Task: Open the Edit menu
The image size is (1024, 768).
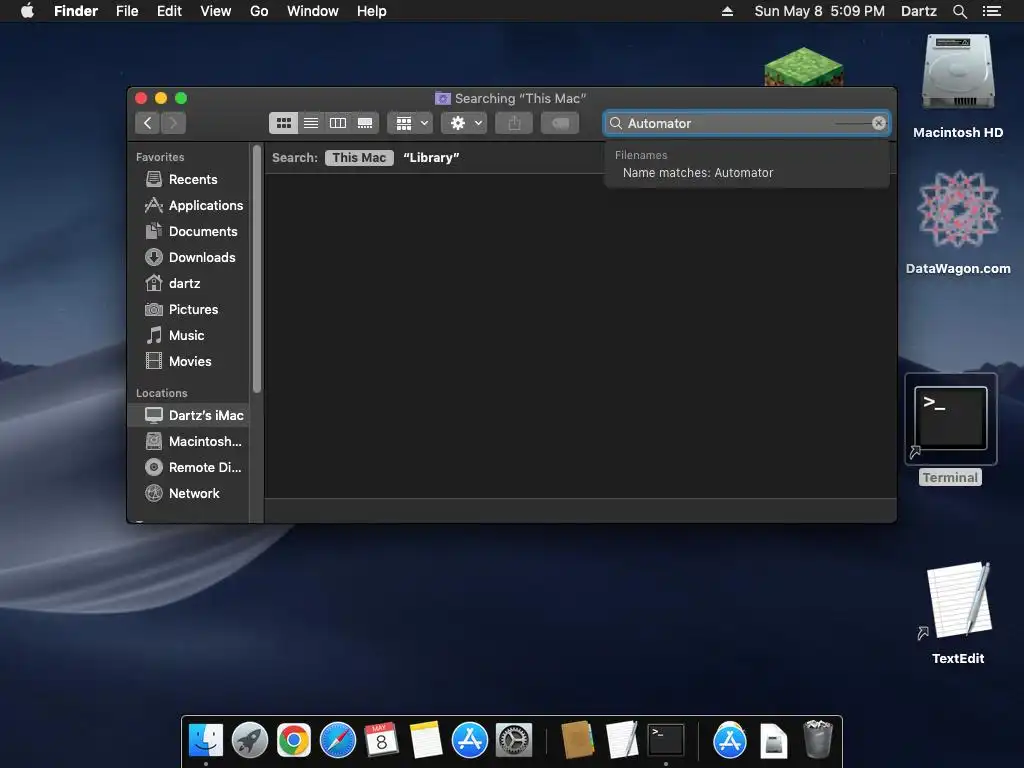Action: (169, 11)
